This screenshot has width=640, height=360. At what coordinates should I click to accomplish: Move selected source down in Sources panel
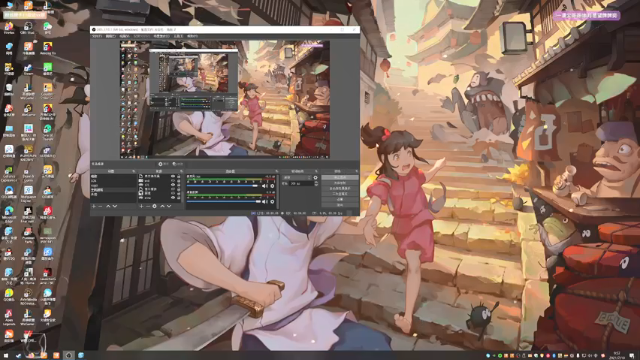(169, 206)
